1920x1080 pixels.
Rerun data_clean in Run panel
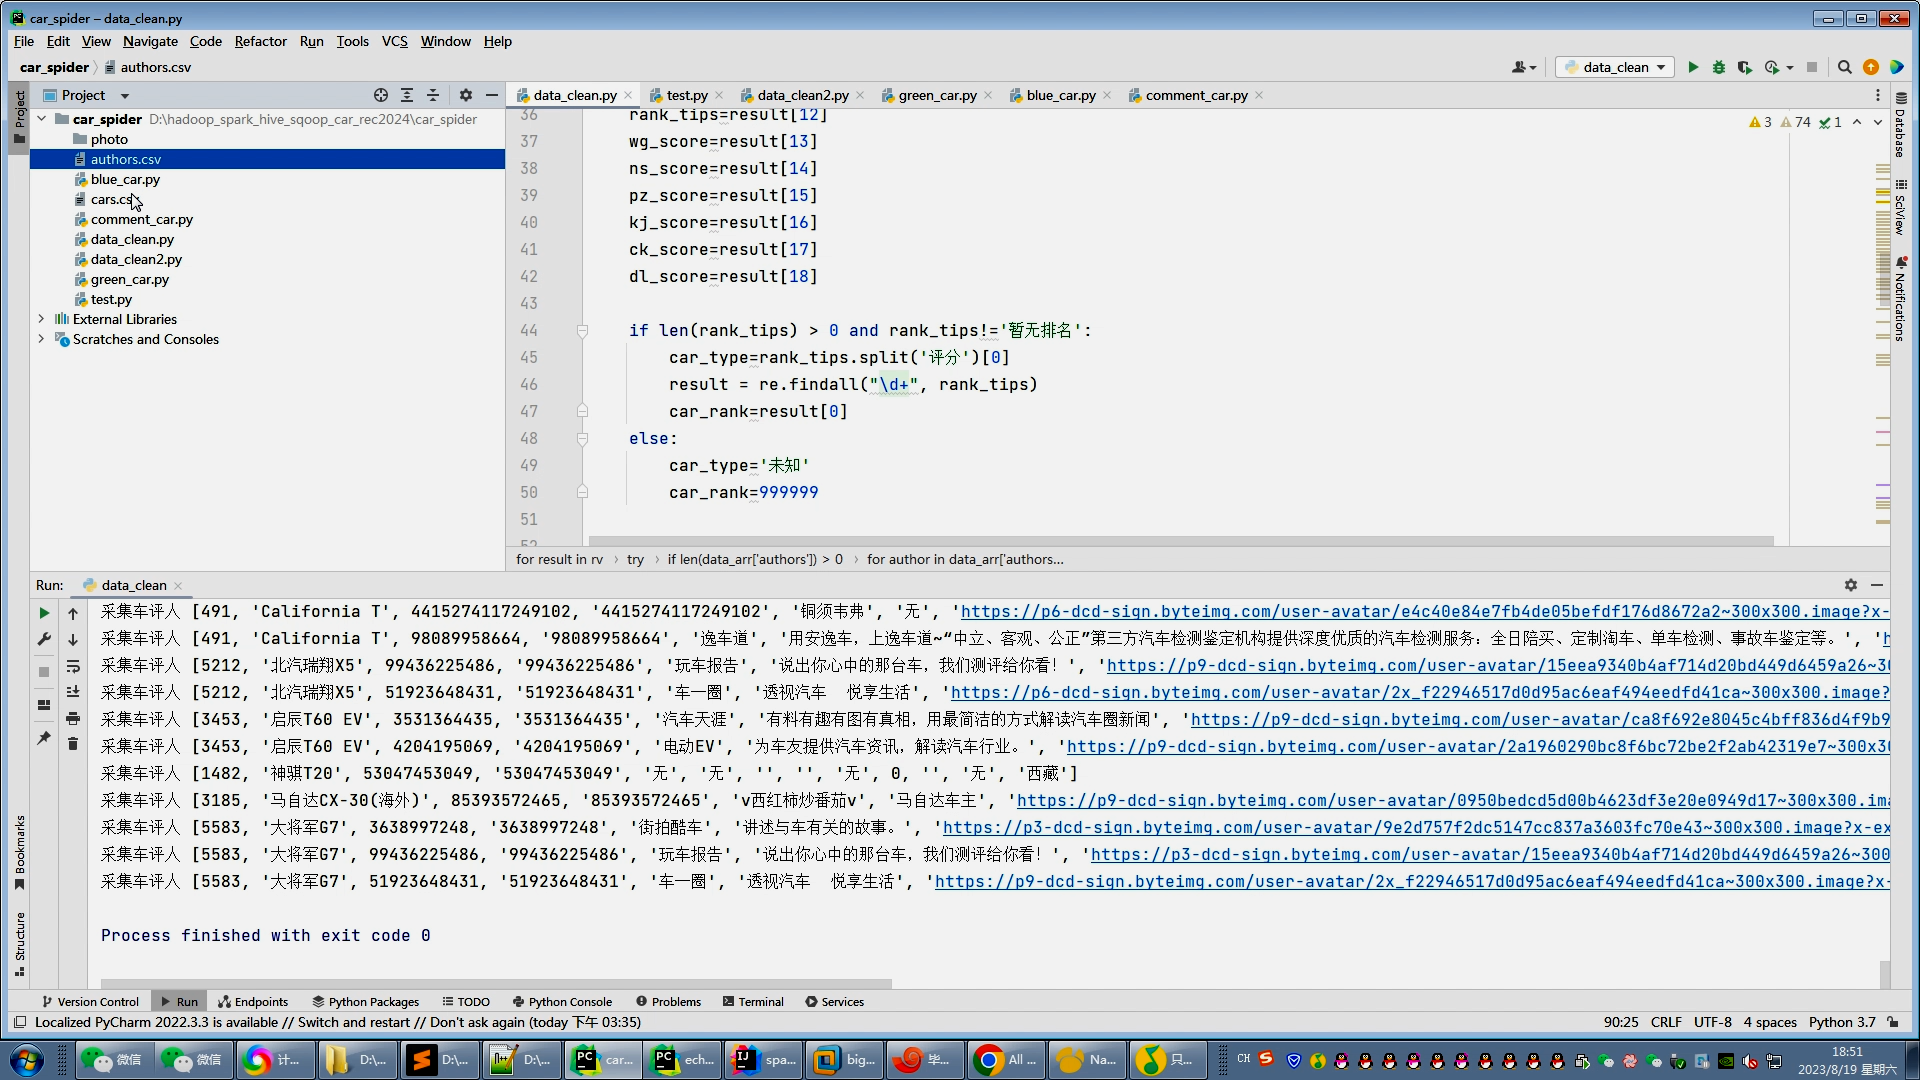coord(44,613)
